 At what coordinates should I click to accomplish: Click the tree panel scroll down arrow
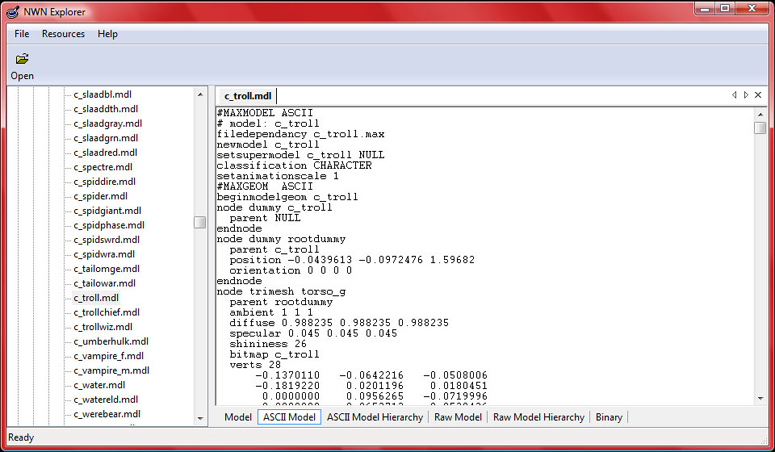pos(200,418)
